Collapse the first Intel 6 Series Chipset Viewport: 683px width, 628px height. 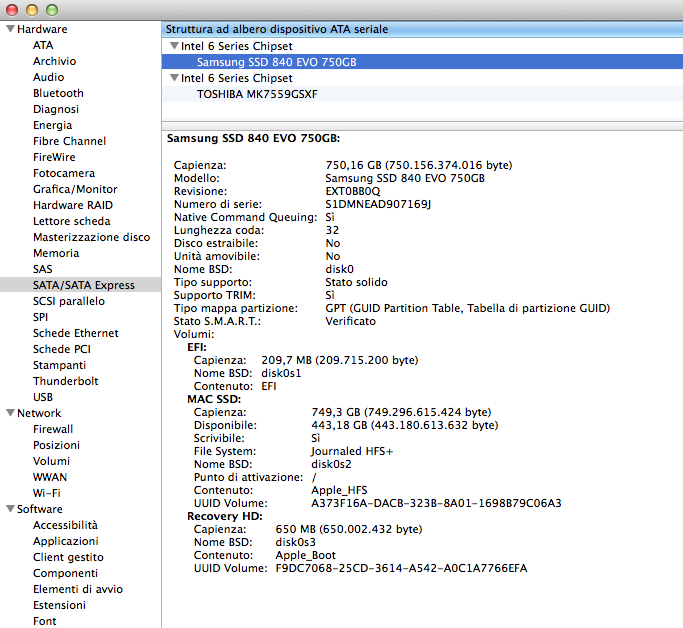tap(174, 46)
